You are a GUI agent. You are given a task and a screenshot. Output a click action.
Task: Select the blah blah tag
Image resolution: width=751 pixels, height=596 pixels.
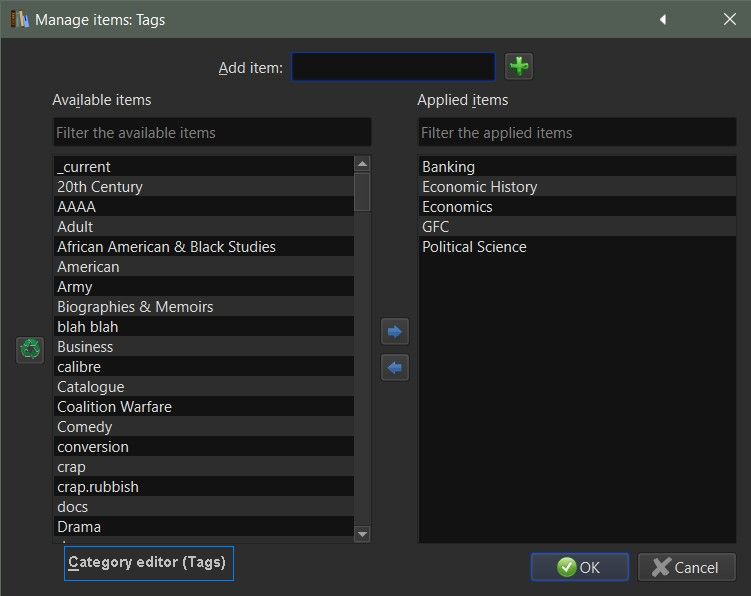pyautogui.click(x=204, y=326)
